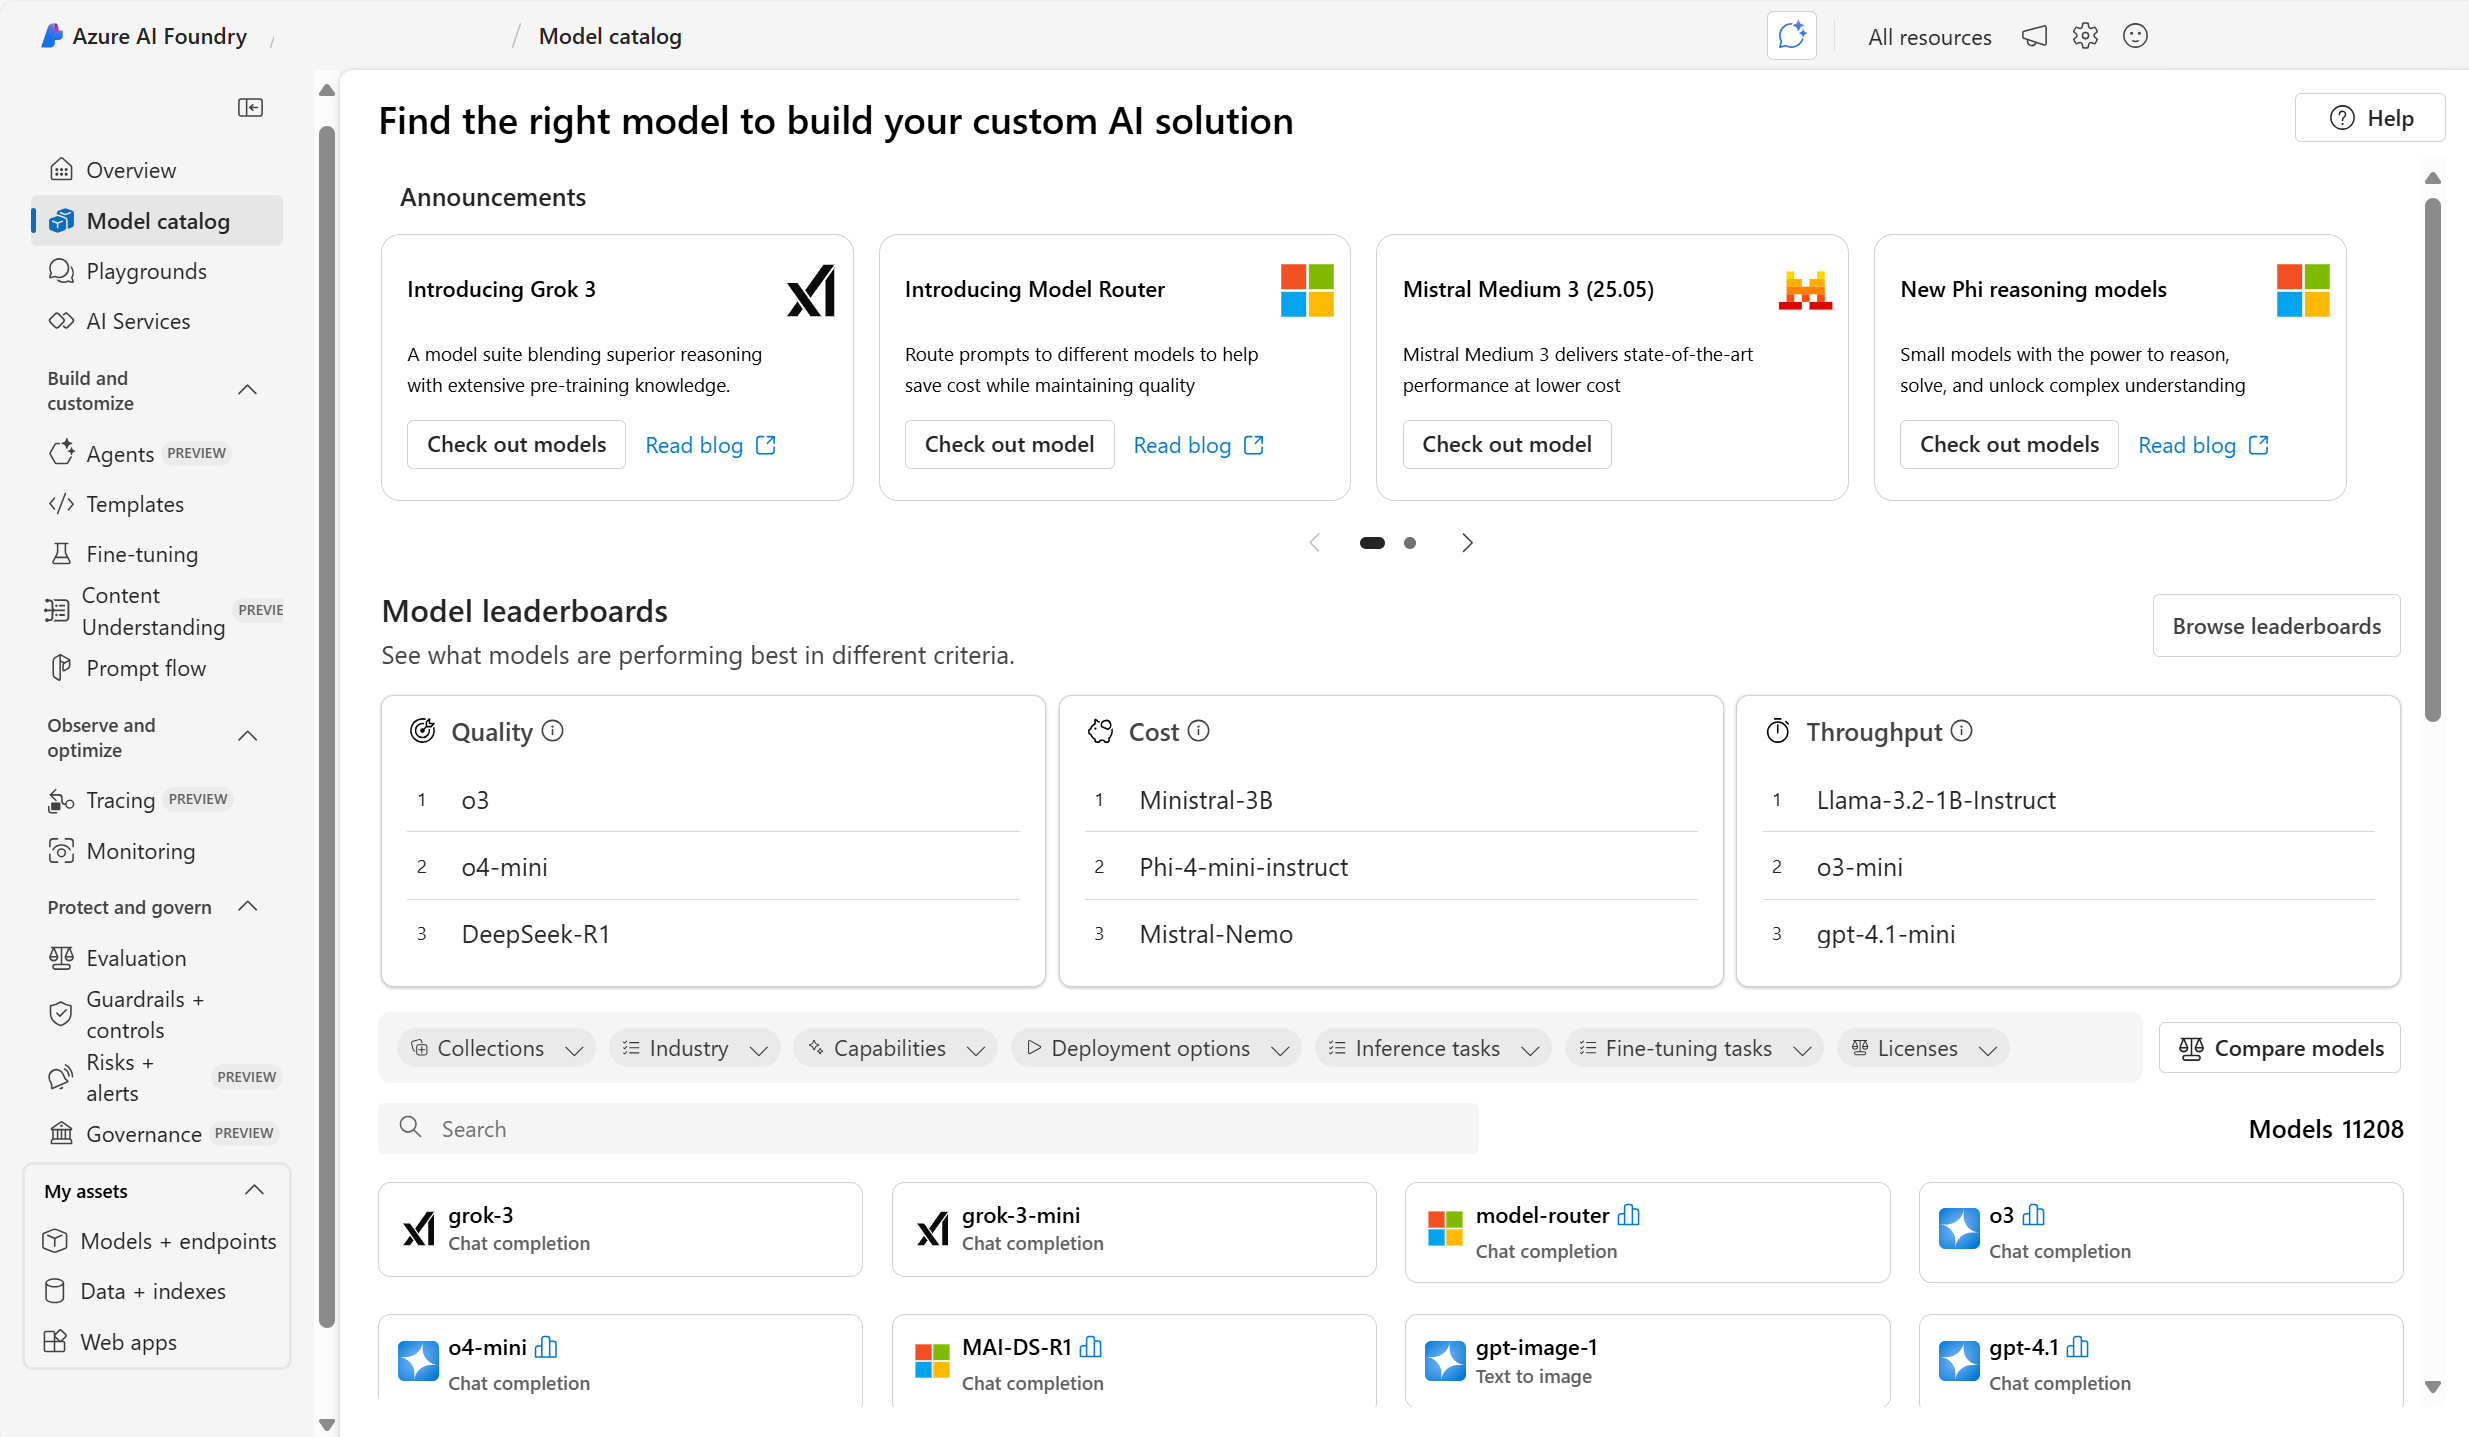Click Browse leaderboards button
The image size is (2469, 1437).
(2276, 626)
